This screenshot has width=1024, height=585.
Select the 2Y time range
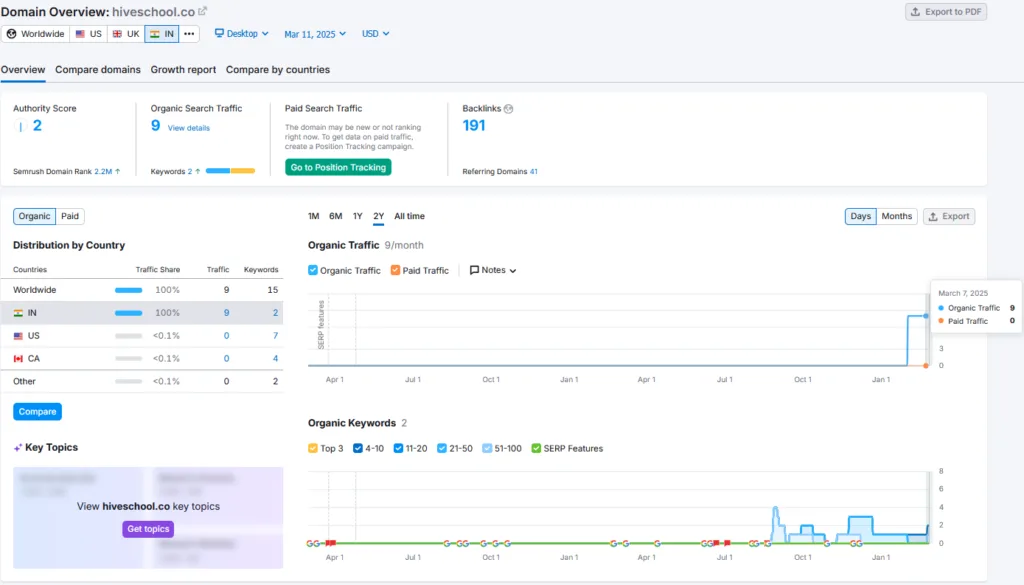pos(379,216)
